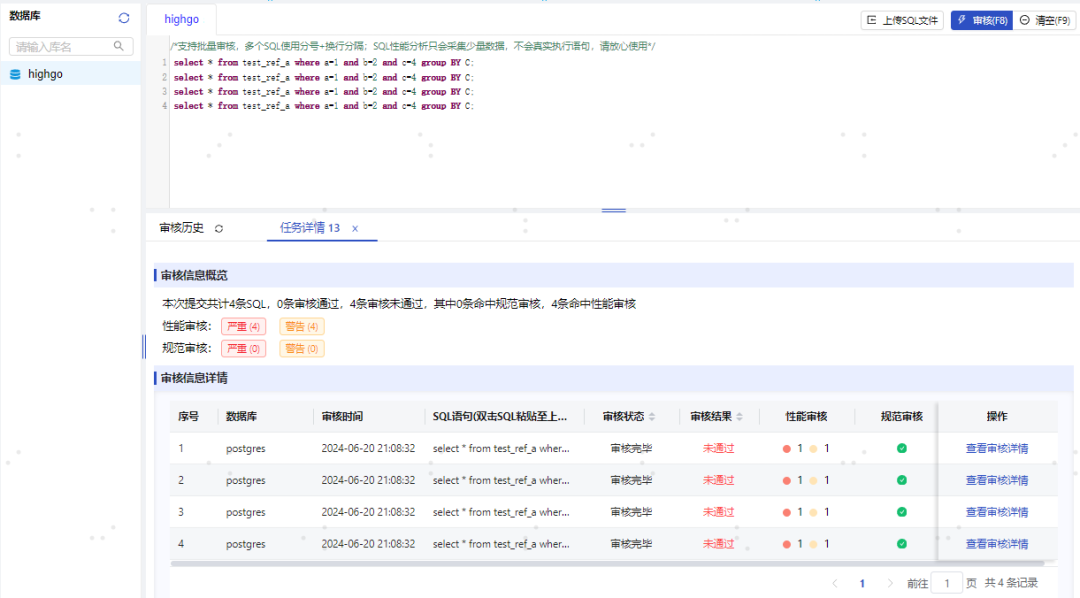1080x598 pixels.
Task: Click the first line of SQL in the editor
Action: 324,63
